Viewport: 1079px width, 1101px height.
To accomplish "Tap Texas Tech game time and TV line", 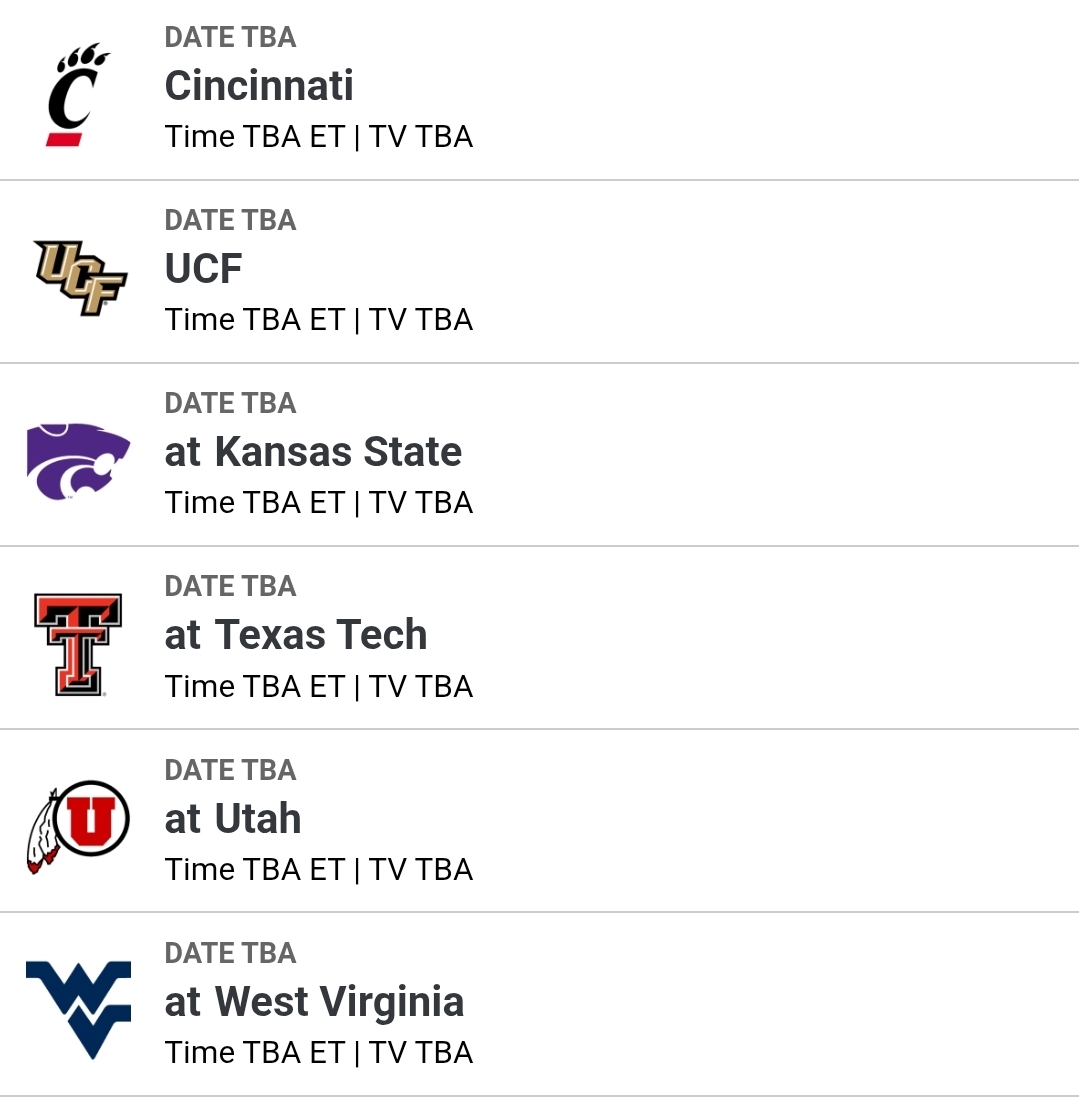I will point(318,687).
